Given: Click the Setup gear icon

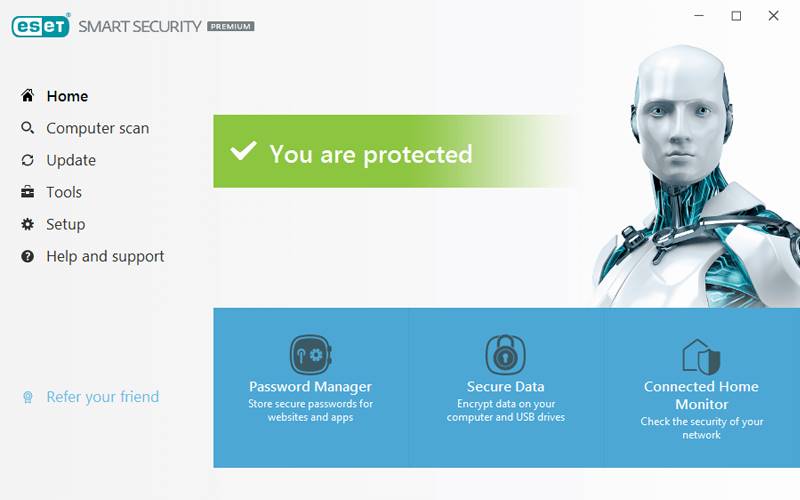Looking at the screenshot, I should click(27, 224).
